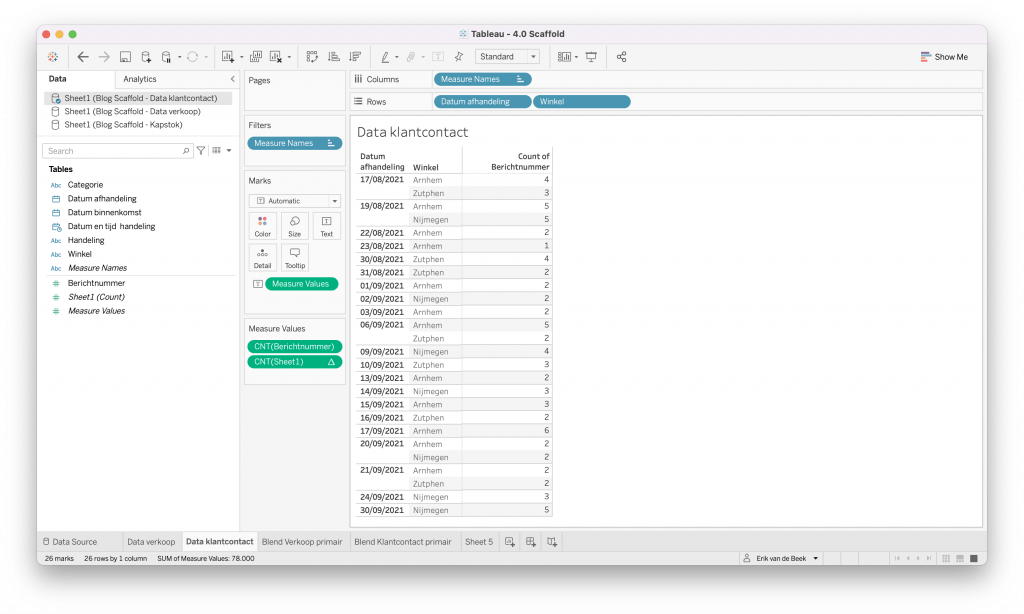Click the Sort ascending toolbar icon
The height and width of the screenshot is (614, 1024).
click(x=334, y=57)
